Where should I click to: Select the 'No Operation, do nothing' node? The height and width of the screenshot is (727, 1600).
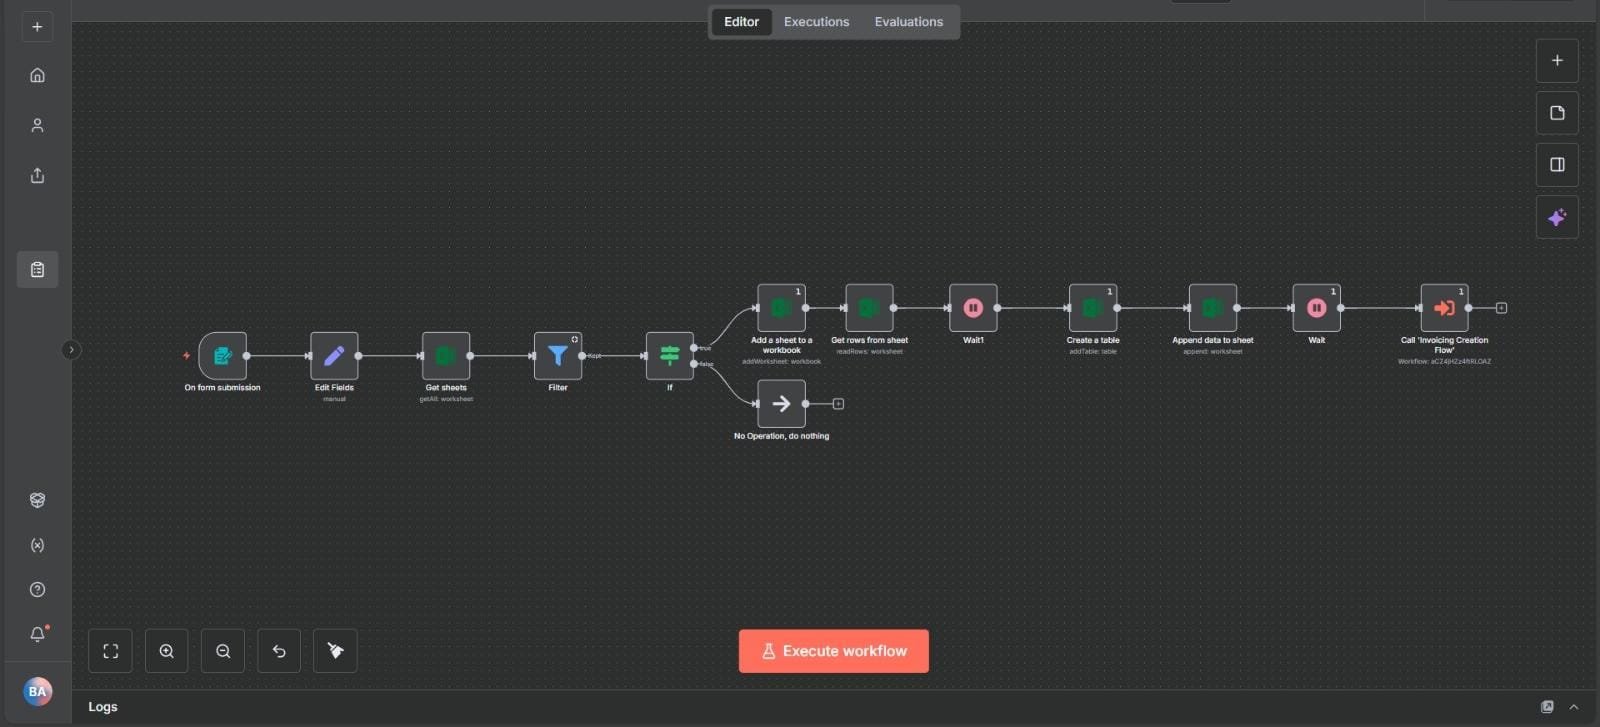coord(781,404)
